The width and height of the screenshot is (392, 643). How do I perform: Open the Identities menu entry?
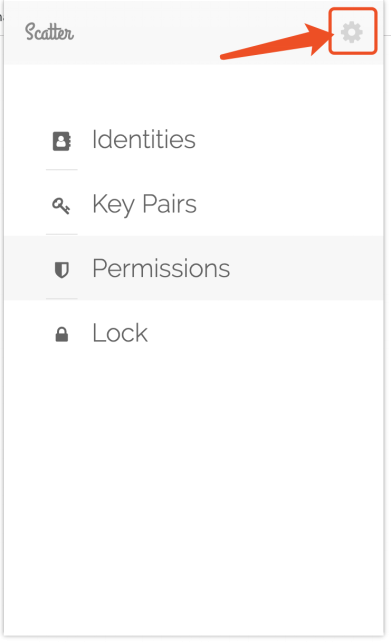tap(144, 139)
